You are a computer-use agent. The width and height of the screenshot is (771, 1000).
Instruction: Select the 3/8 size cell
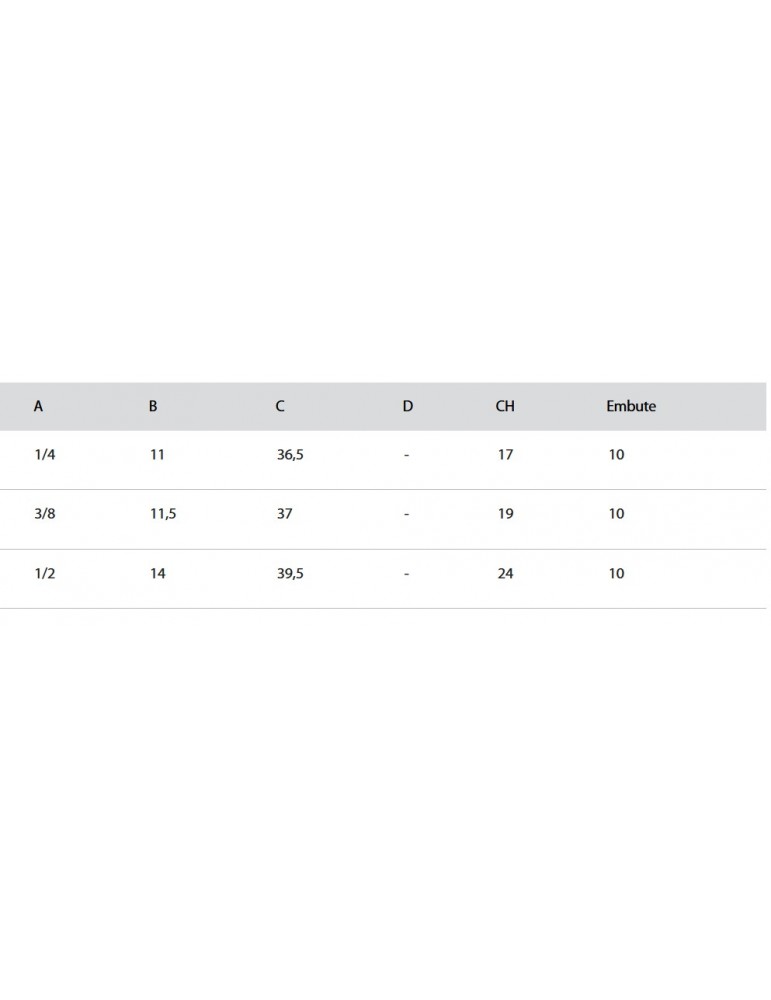[44, 514]
